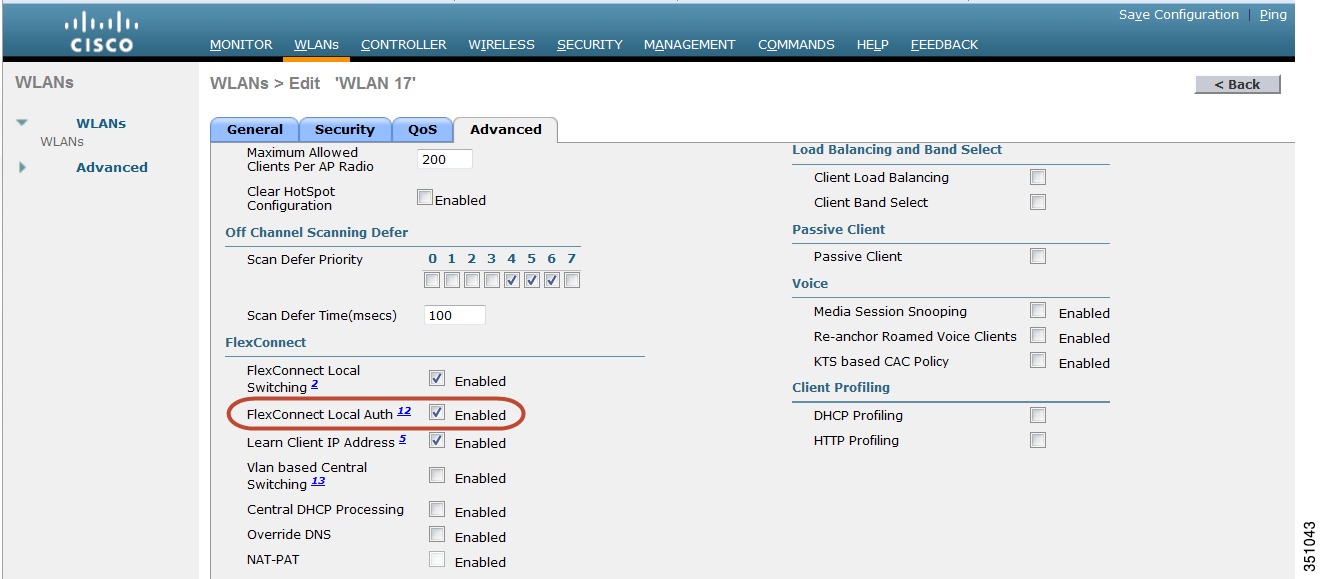Viewport: 1322px width, 579px height.
Task: Open footnote 13 link for Central Switching
Action: (318, 481)
